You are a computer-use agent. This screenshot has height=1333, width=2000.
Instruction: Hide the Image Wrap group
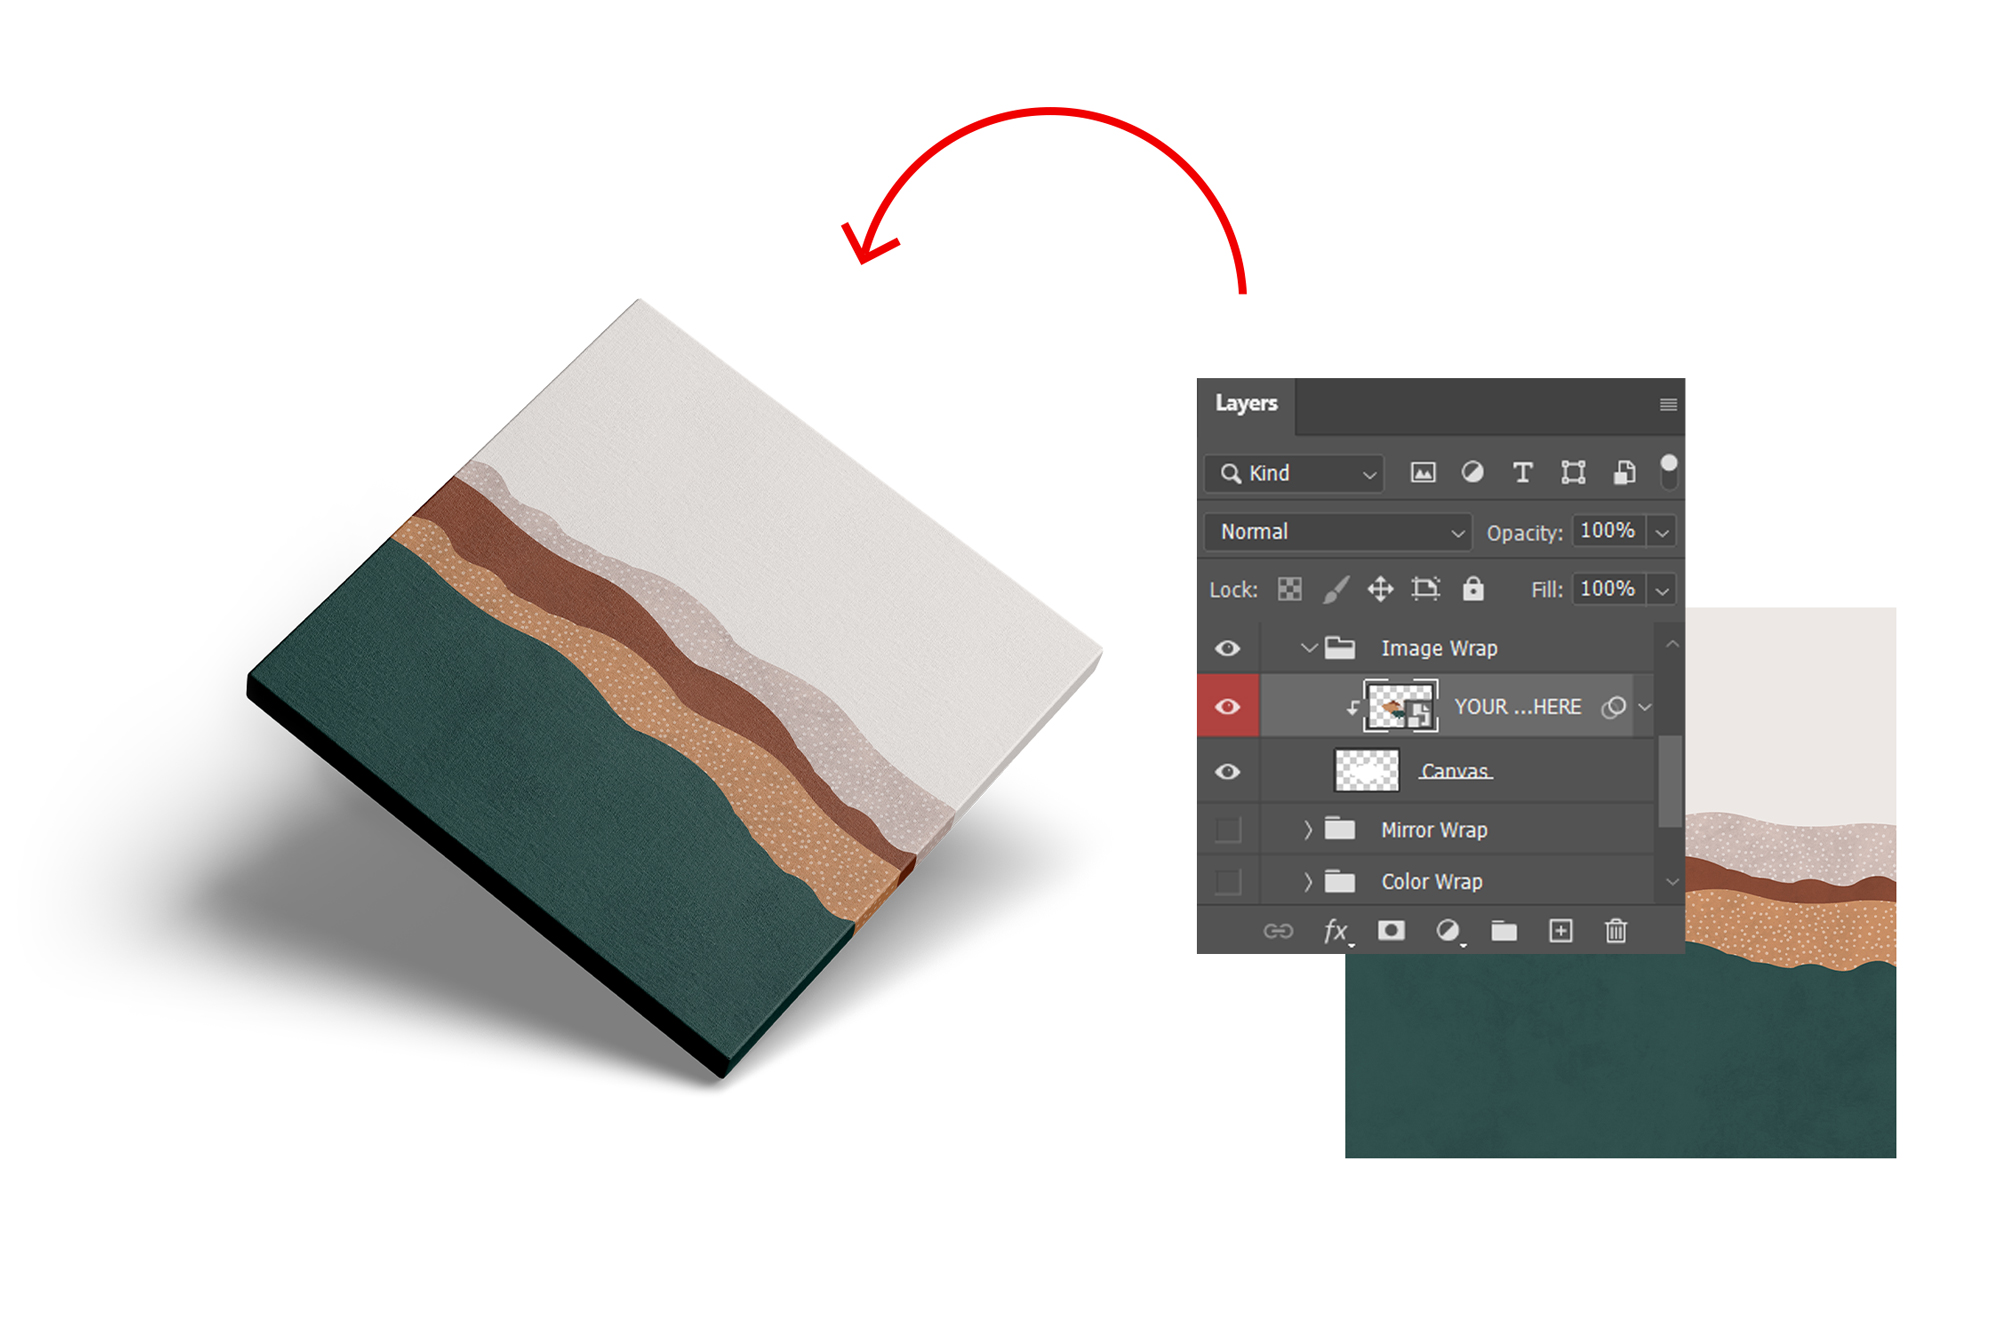tap(1228, 648)
